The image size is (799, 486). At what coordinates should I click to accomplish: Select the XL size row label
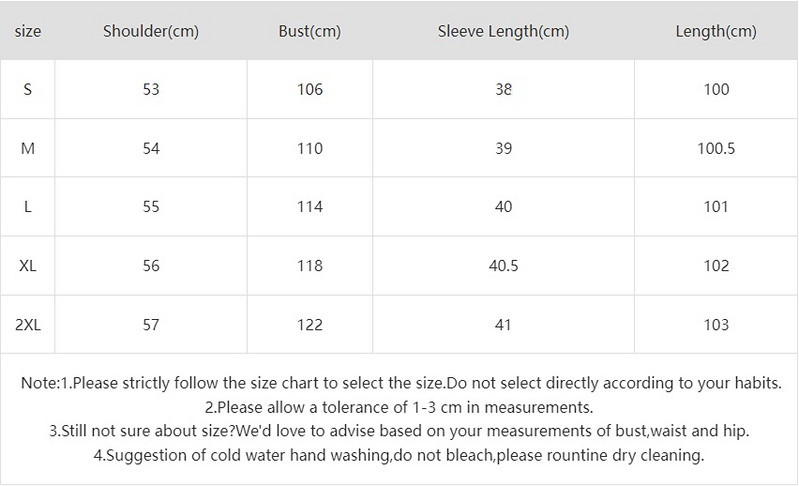(x=28, y=266)
